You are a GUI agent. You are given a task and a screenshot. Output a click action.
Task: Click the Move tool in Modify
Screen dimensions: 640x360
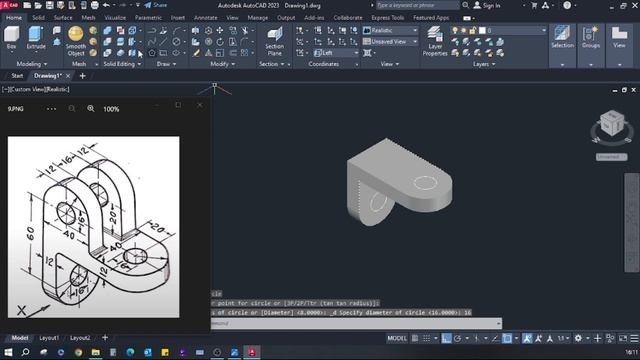220,30
